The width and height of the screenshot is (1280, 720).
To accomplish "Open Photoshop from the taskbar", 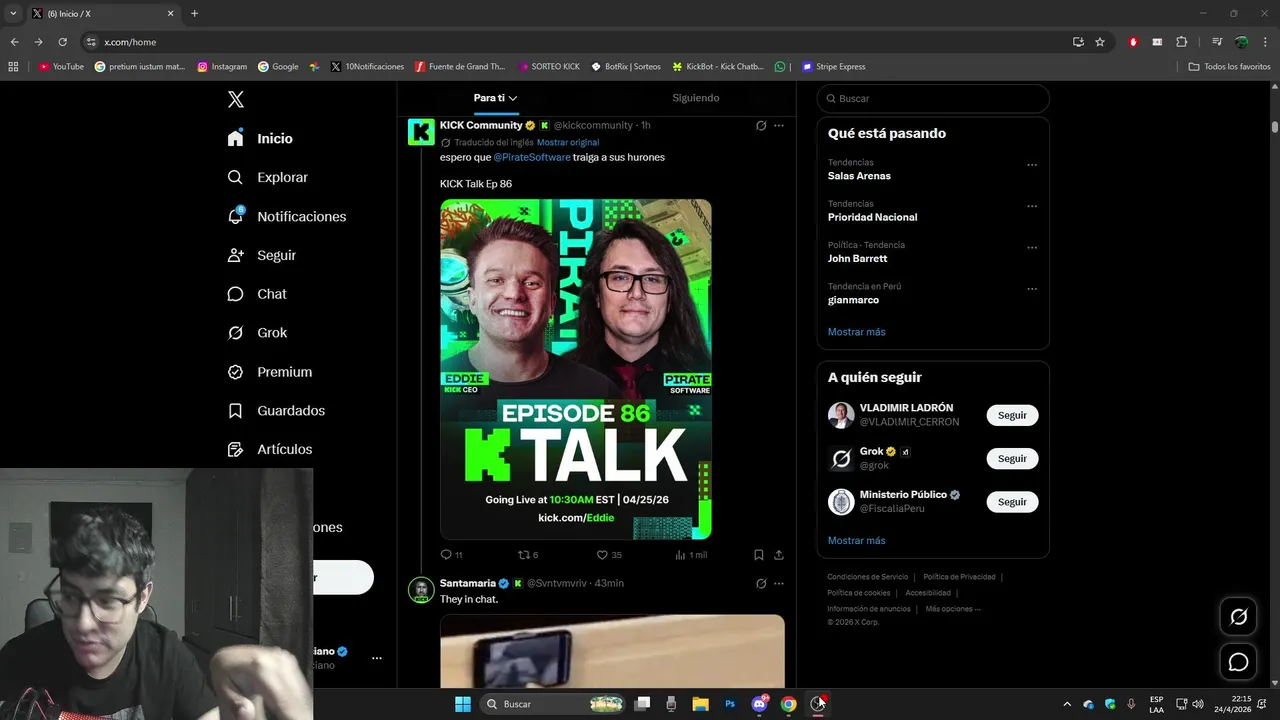I will point(730,704).
